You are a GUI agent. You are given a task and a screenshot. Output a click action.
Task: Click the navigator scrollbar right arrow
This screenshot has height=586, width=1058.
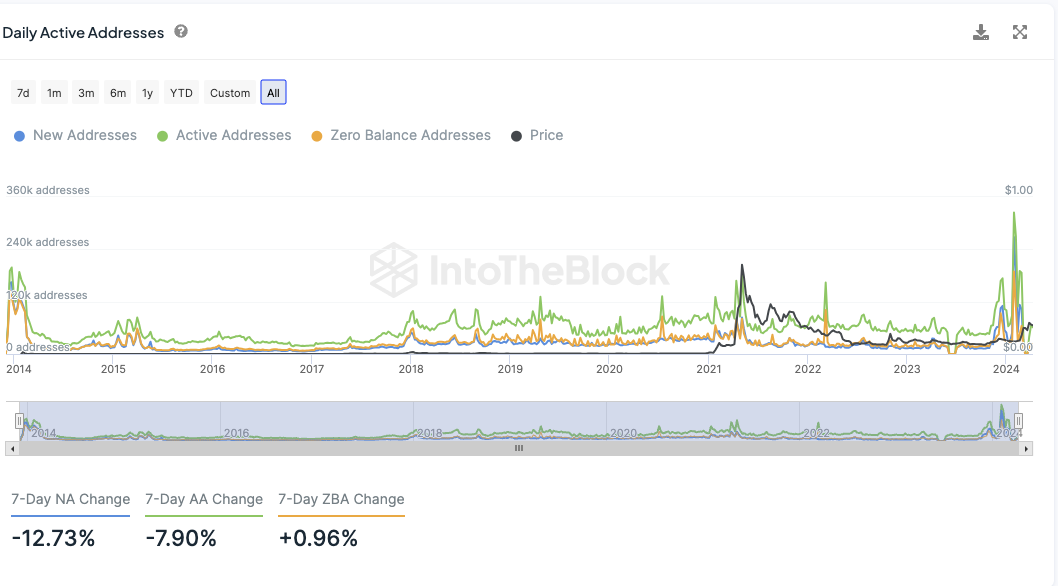(x=1026, y=448)
